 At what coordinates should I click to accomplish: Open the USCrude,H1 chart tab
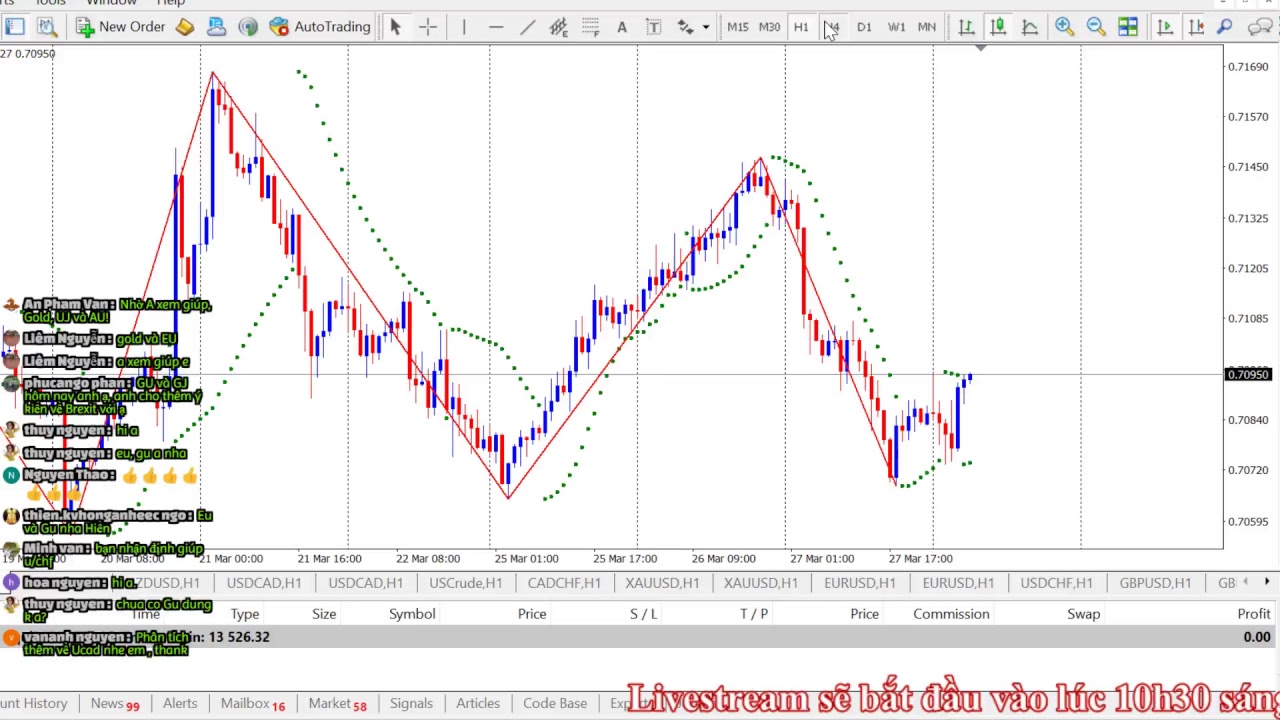[x=465, y=583]
